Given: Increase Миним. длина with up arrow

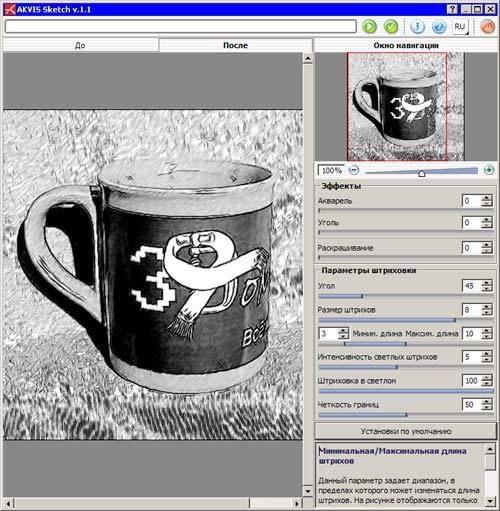Looking at the screenshot, I should [x=343, y=331].
